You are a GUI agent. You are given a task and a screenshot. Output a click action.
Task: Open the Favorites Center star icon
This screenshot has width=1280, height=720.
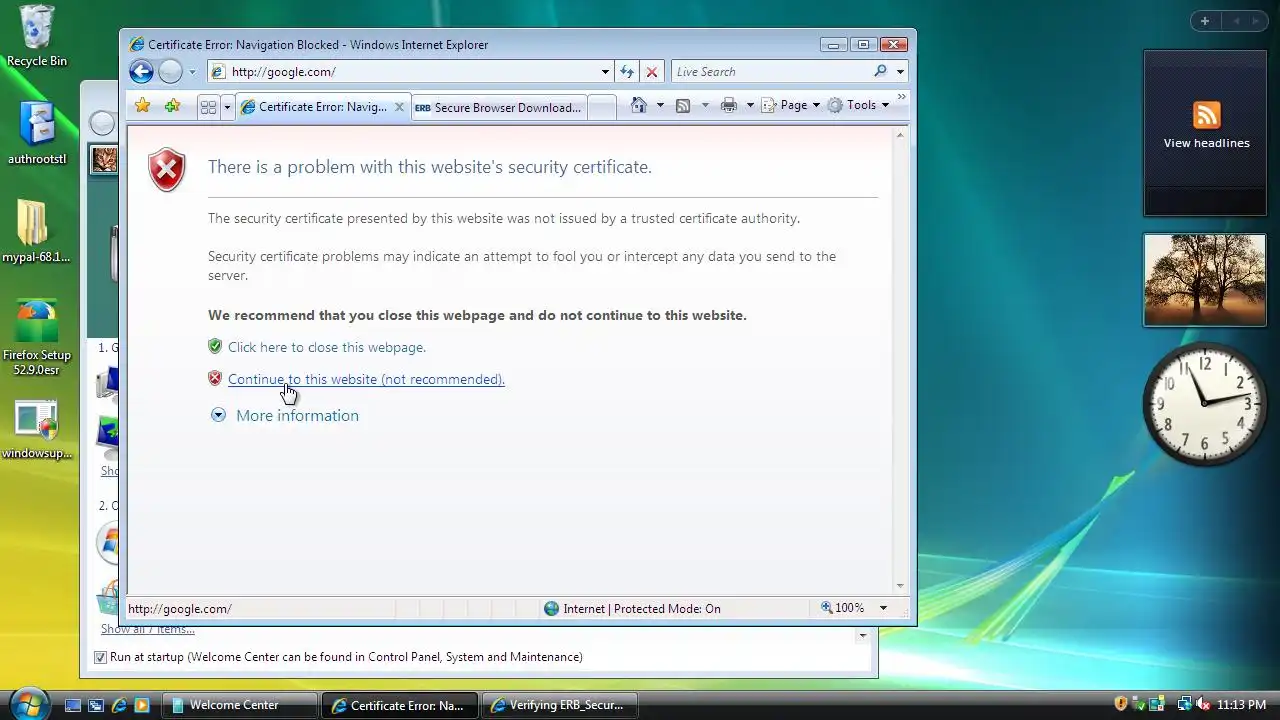click(x=142, y=106)
